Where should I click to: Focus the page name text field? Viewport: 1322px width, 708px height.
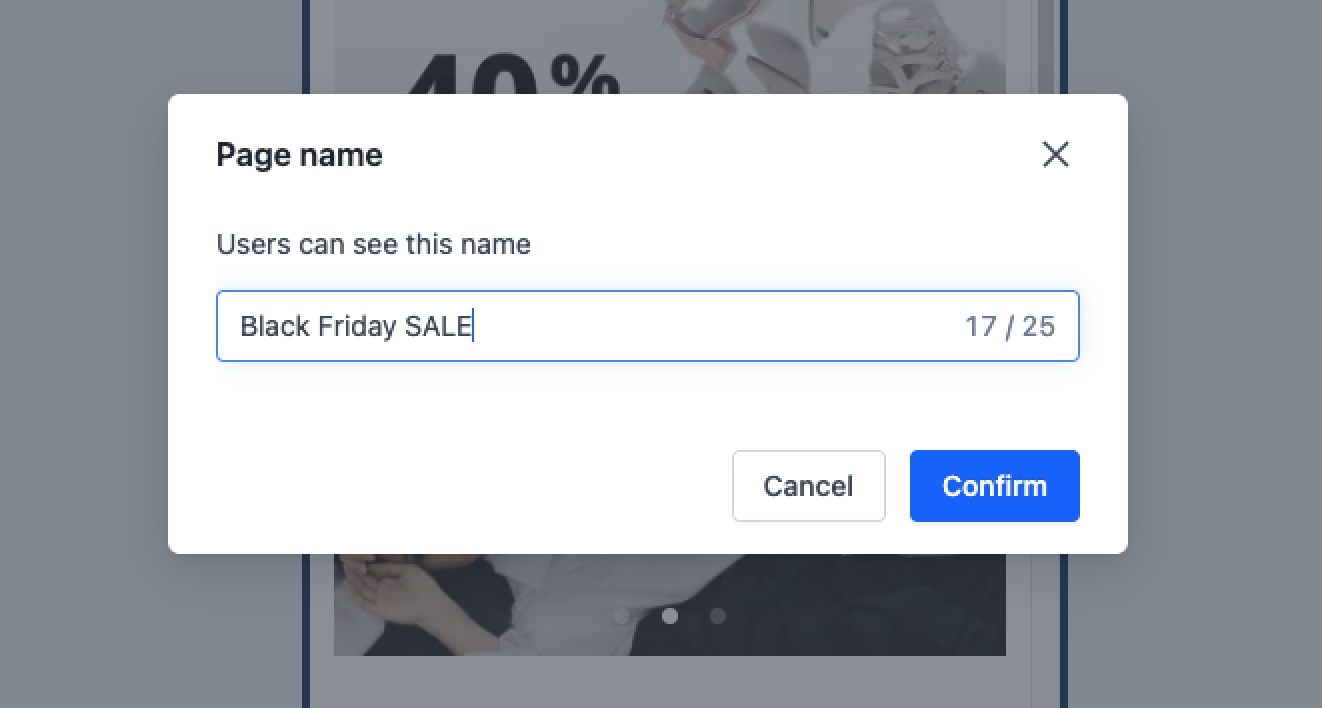click(700, 326)
